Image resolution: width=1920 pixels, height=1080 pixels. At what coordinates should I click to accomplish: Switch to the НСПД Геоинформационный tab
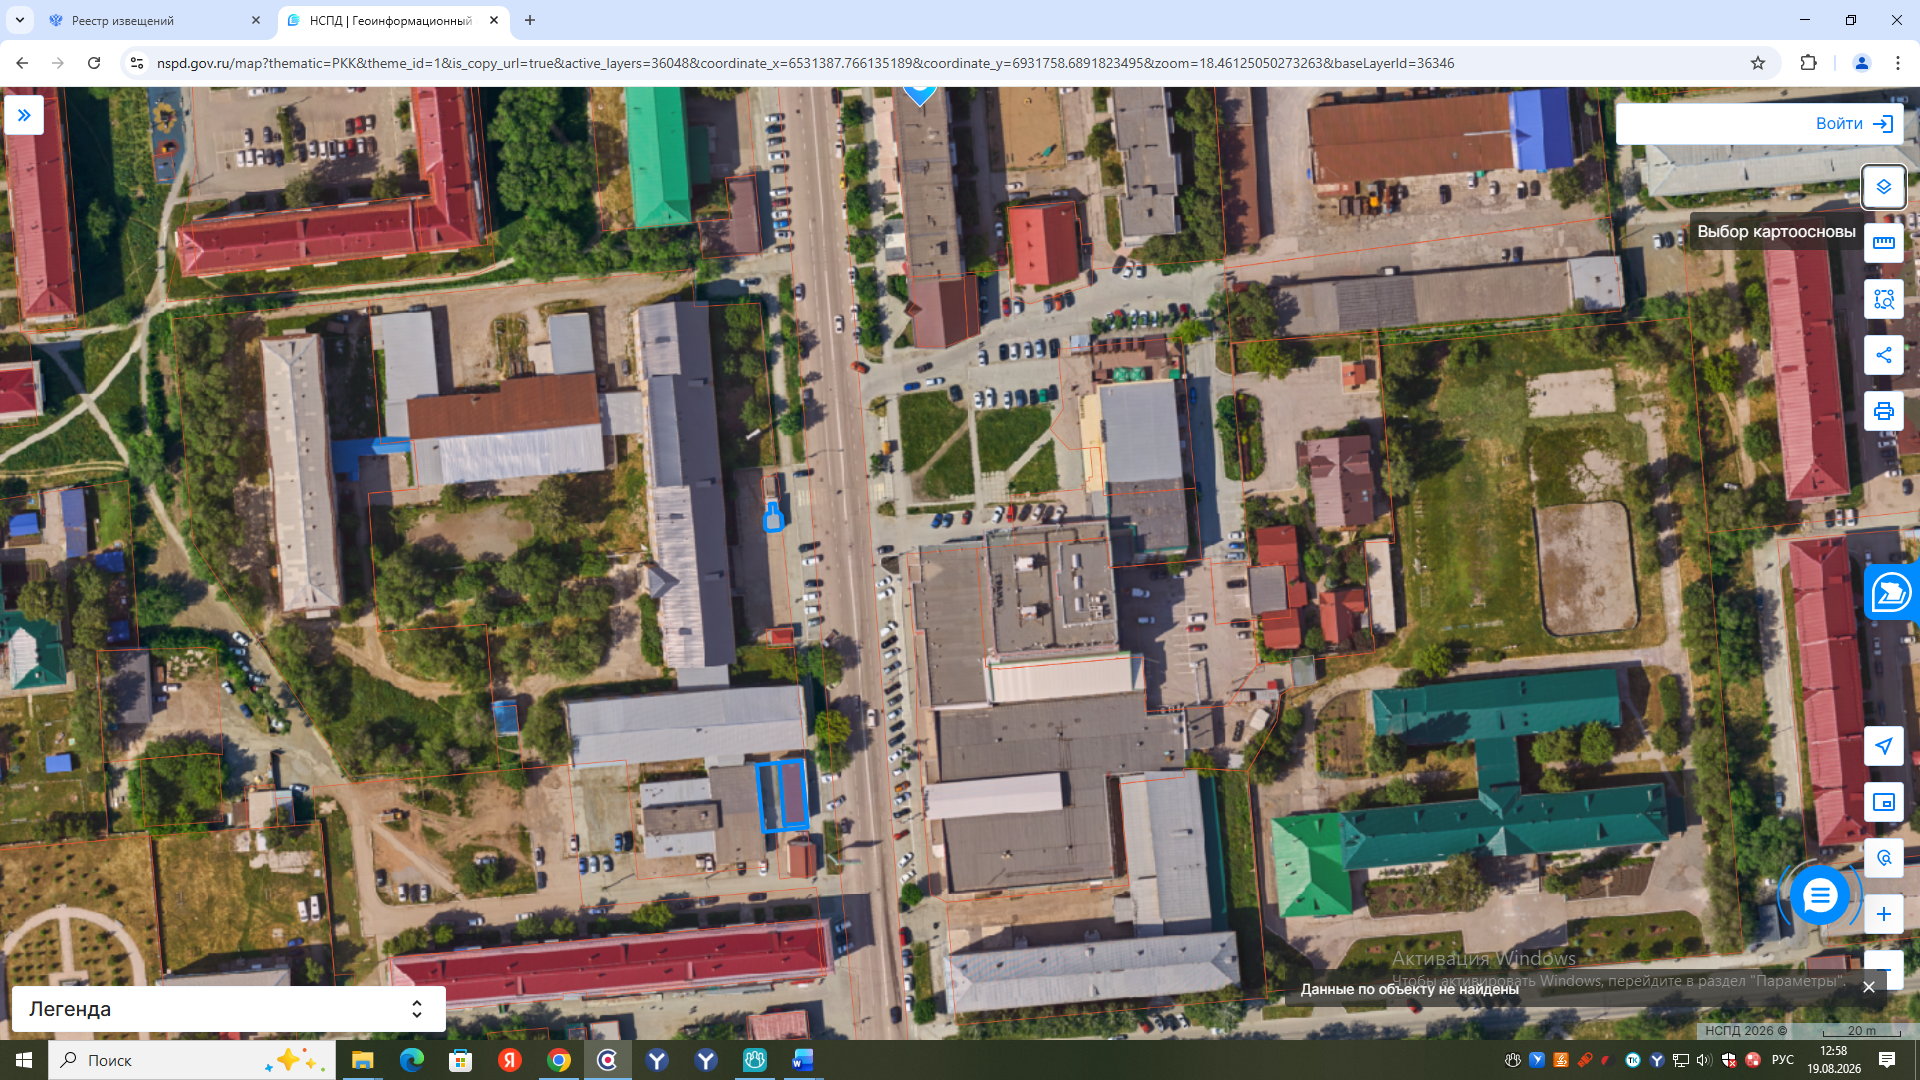click(x=393, y=20)
